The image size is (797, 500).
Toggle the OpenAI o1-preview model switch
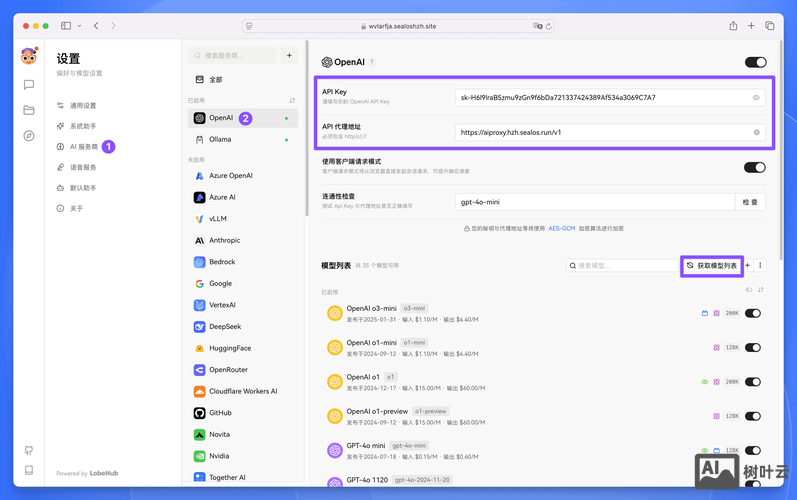(x=753, y=416)
